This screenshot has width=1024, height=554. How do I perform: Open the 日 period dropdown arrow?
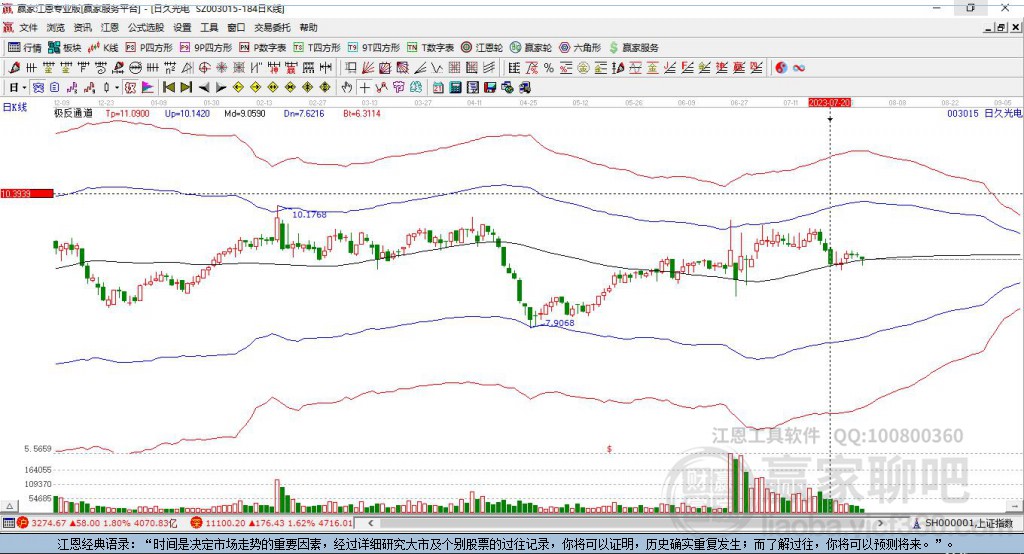[24, 88]
